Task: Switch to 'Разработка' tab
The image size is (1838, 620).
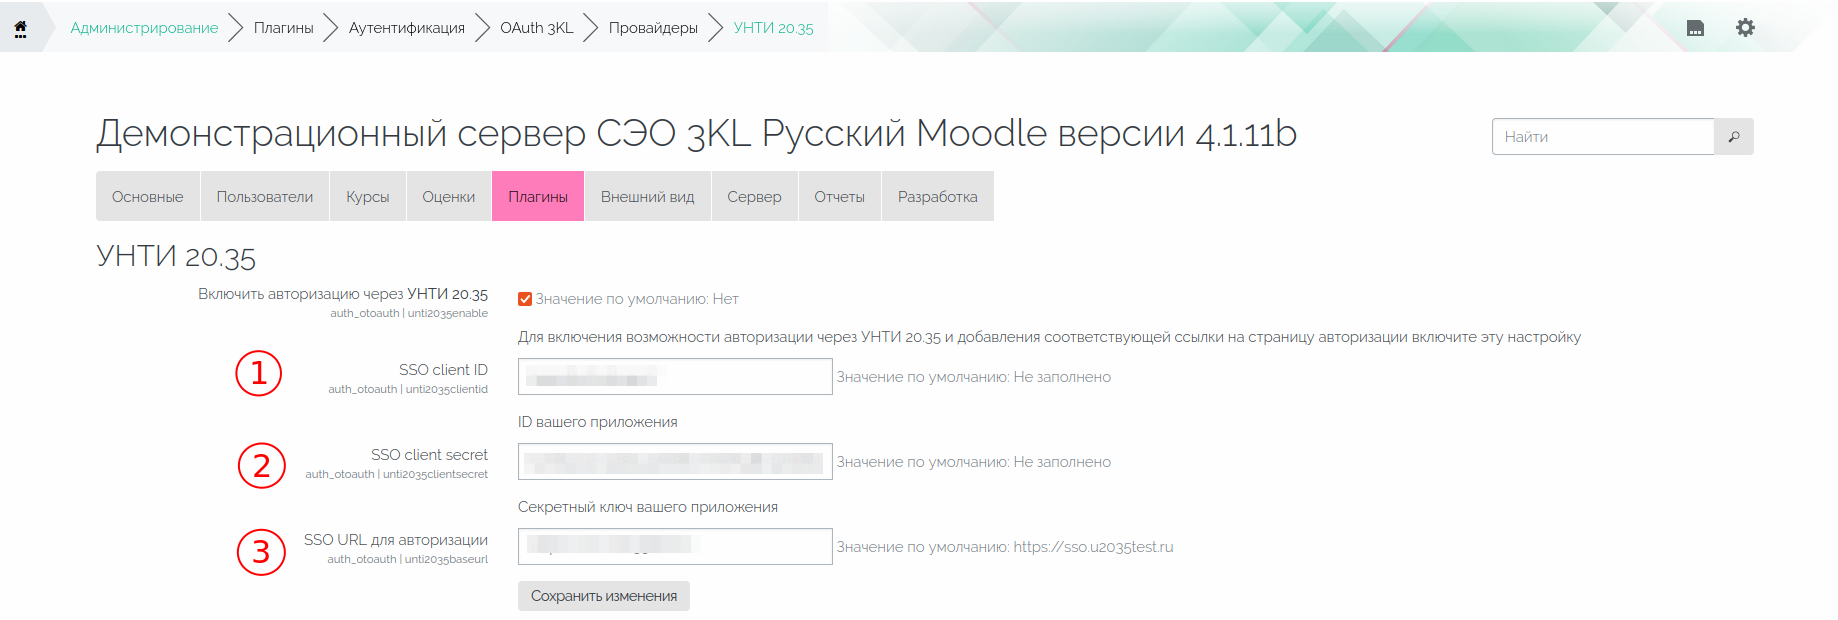Action: (938, 196)
